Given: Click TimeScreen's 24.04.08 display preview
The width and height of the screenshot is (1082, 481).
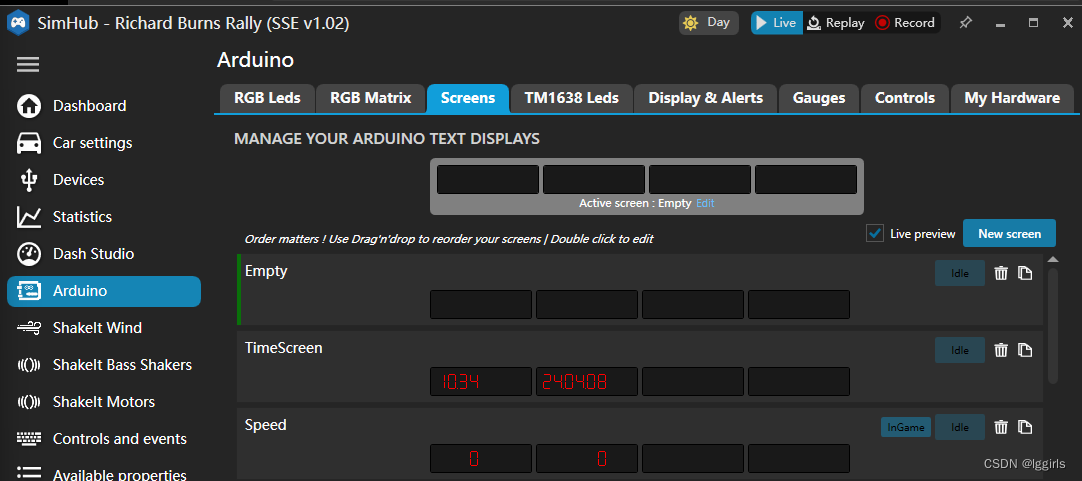Looking at the screenshot, I should [x=587, y=382].
